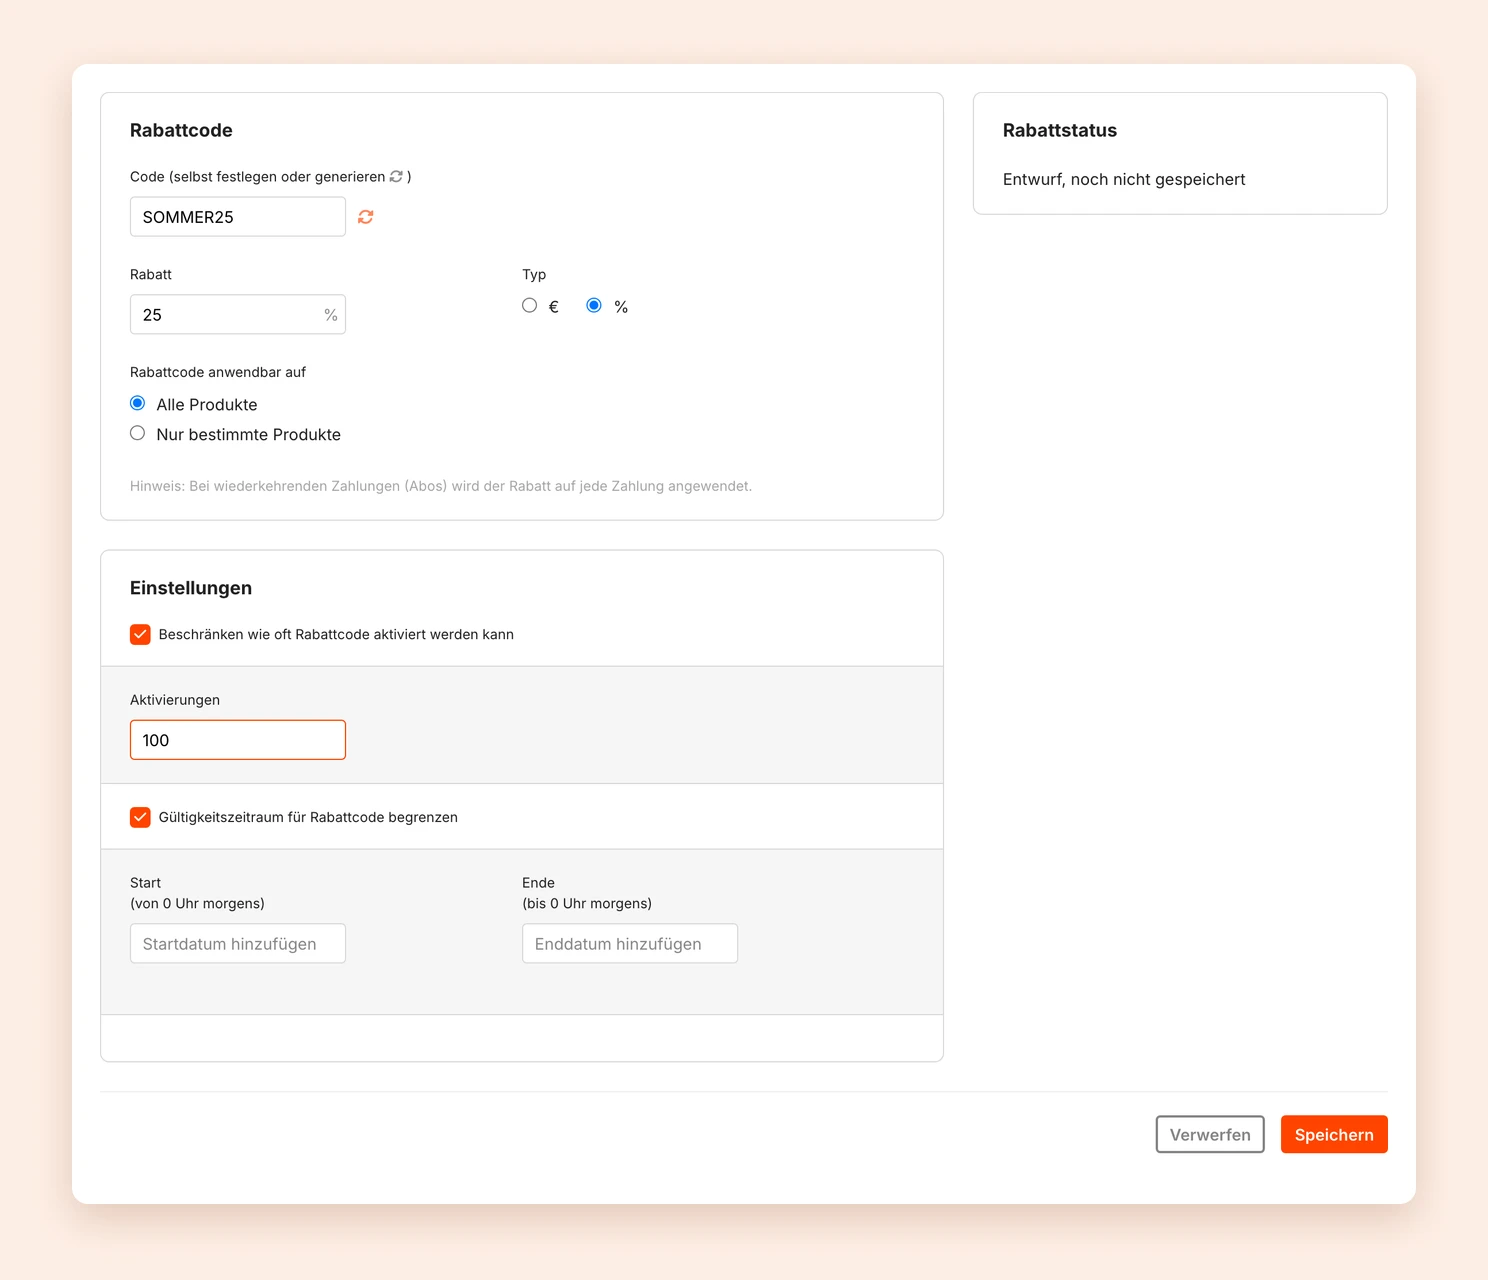Select the percent discount type radio
The height and width of the screenshot is (1280, 1488).
[594, 305]
